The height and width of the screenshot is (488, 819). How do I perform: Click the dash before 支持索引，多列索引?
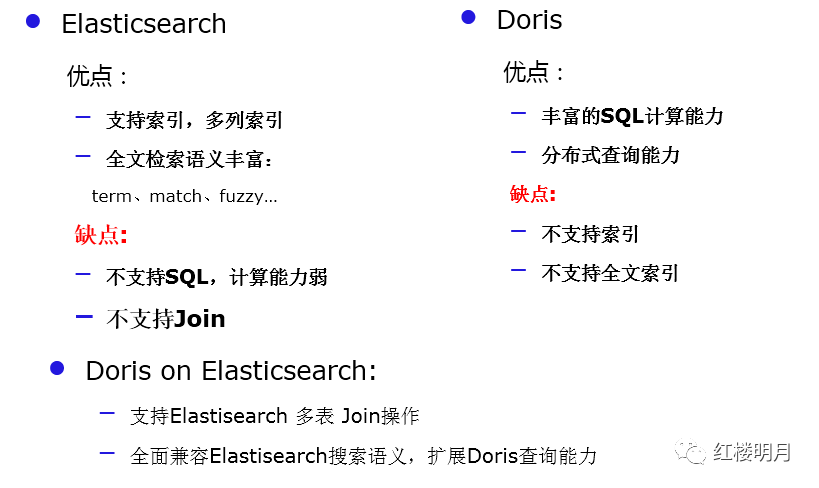(83, 118)
